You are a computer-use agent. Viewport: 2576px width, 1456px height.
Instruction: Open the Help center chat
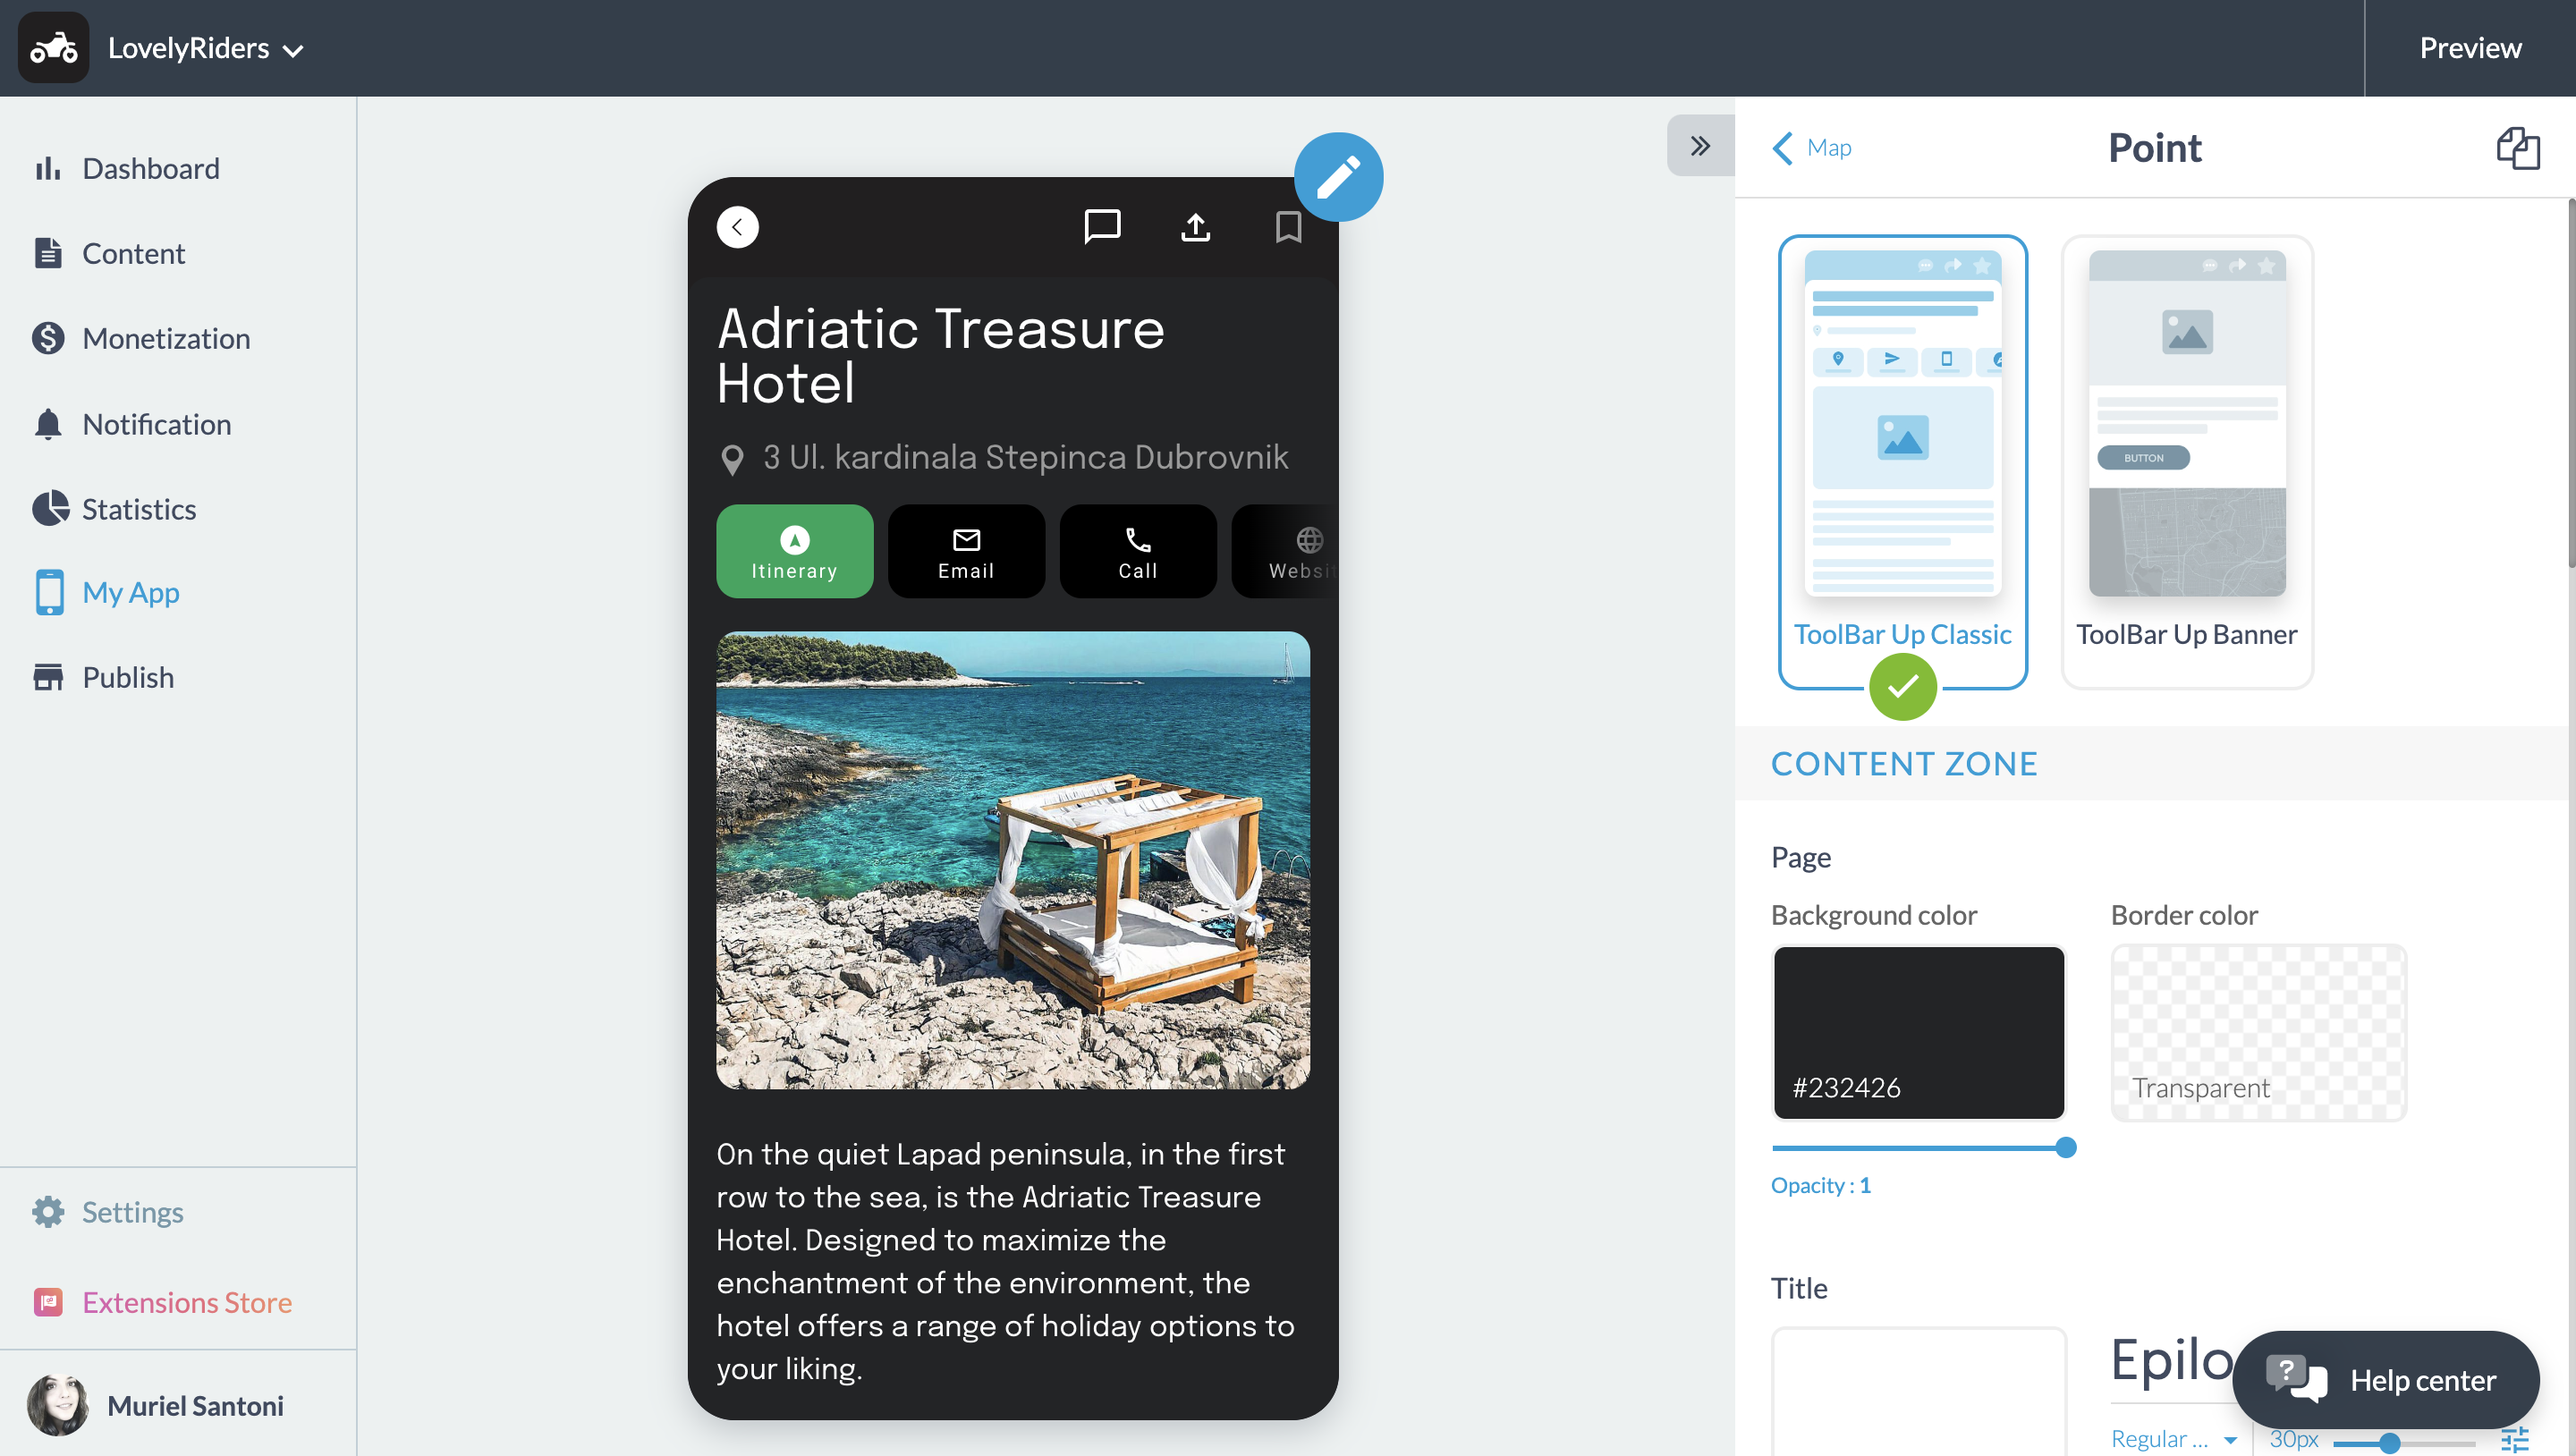coord(2385,1379)
